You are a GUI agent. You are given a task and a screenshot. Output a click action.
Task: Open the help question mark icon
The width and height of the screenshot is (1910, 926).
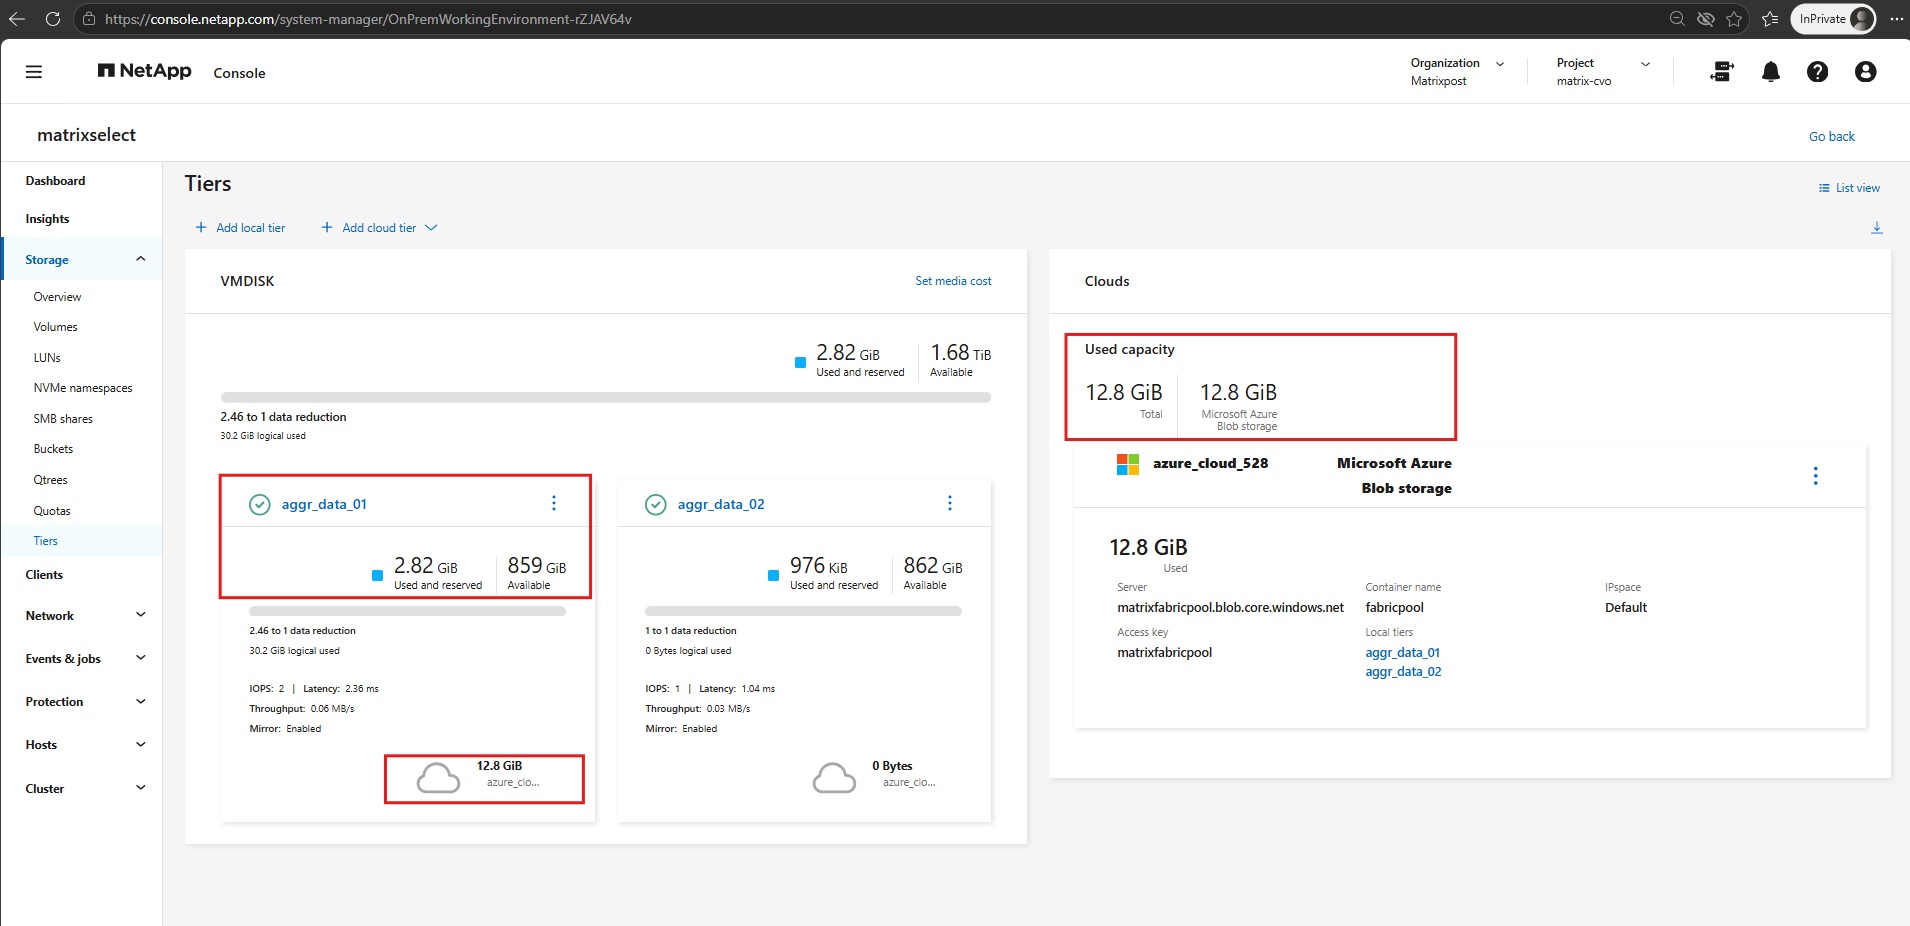click(x=1818, y=72)
